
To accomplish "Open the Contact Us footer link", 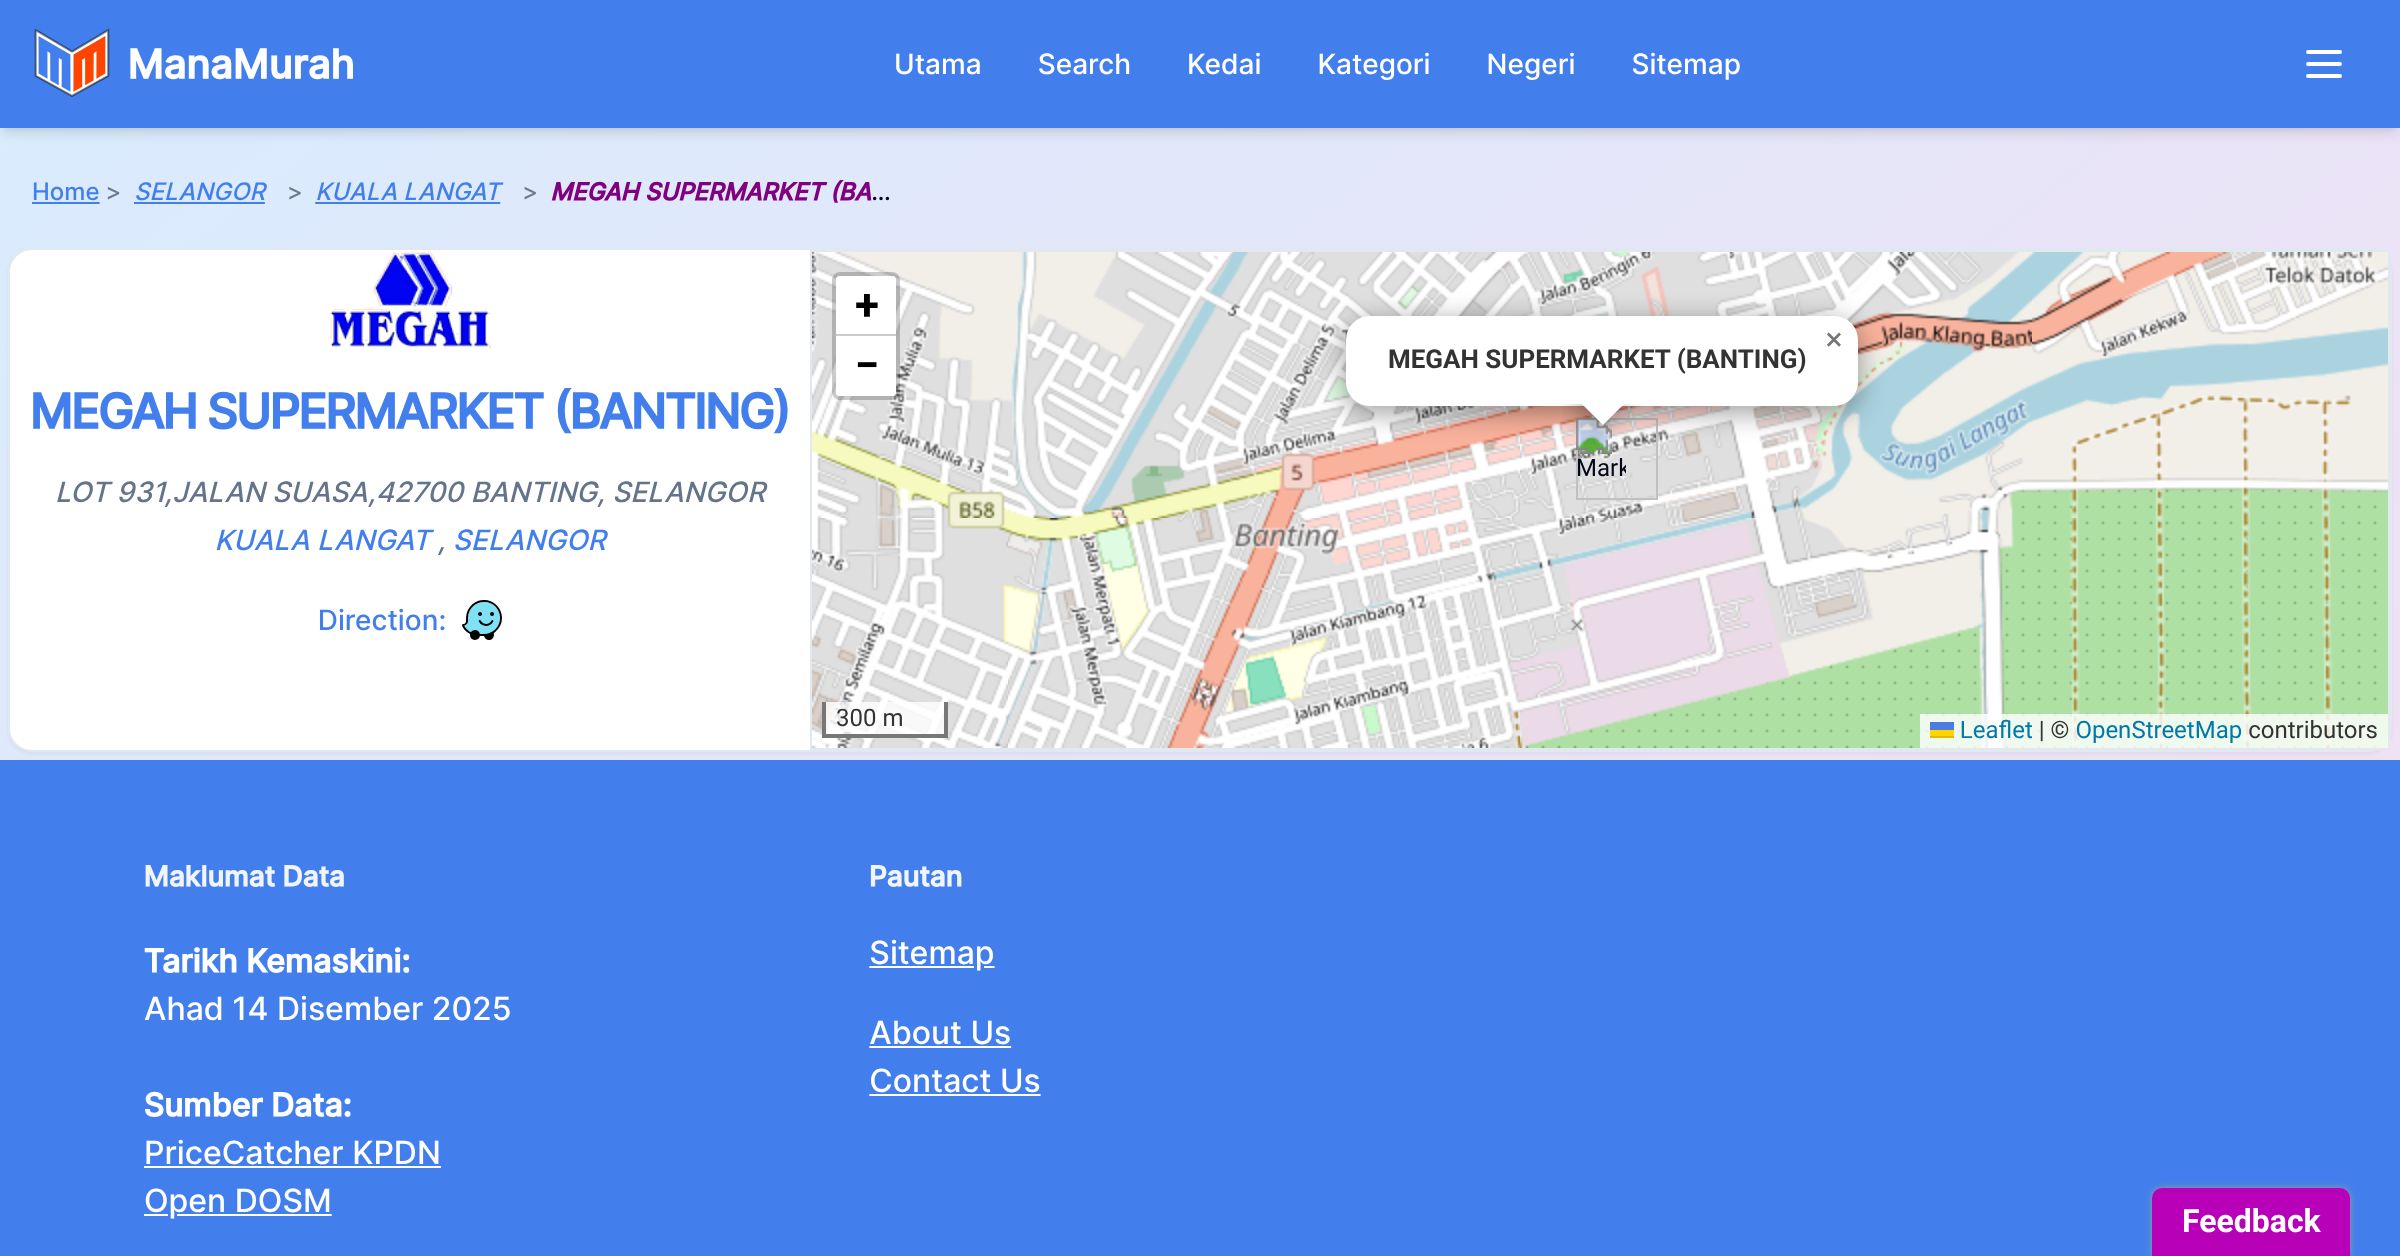I will coord(954,1081).
